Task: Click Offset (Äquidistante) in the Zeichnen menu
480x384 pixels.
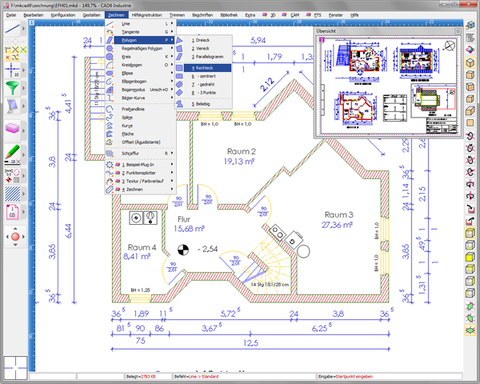Action: pyautogui.click(x=140, y=142)
